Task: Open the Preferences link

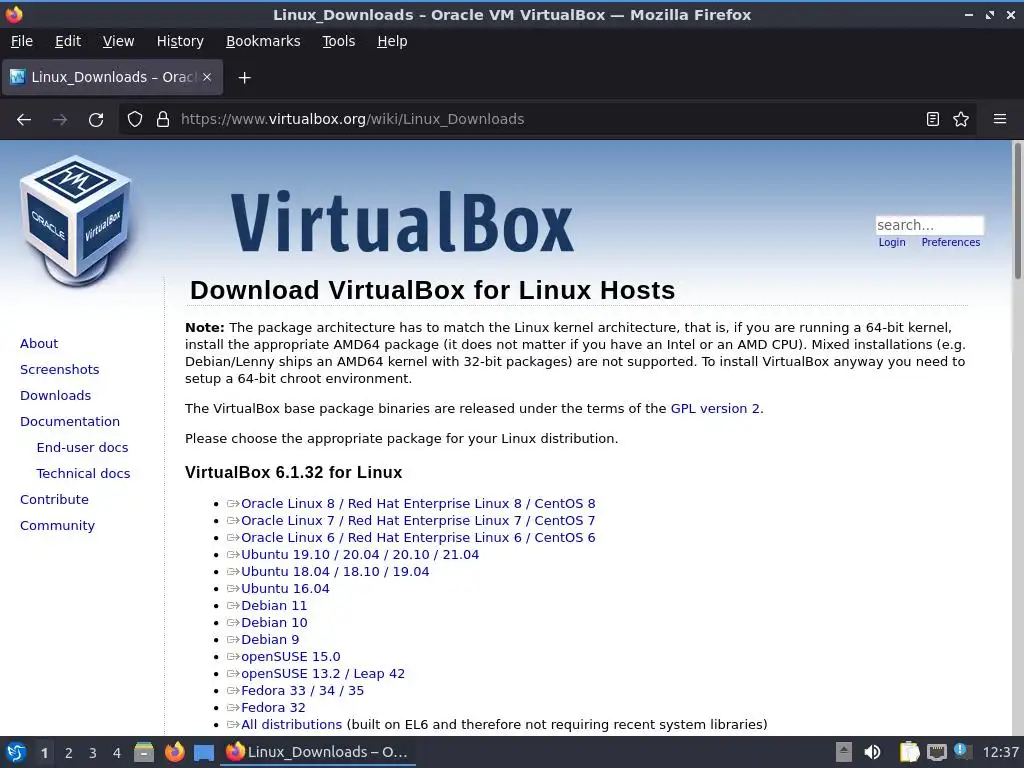Action: 950,242
